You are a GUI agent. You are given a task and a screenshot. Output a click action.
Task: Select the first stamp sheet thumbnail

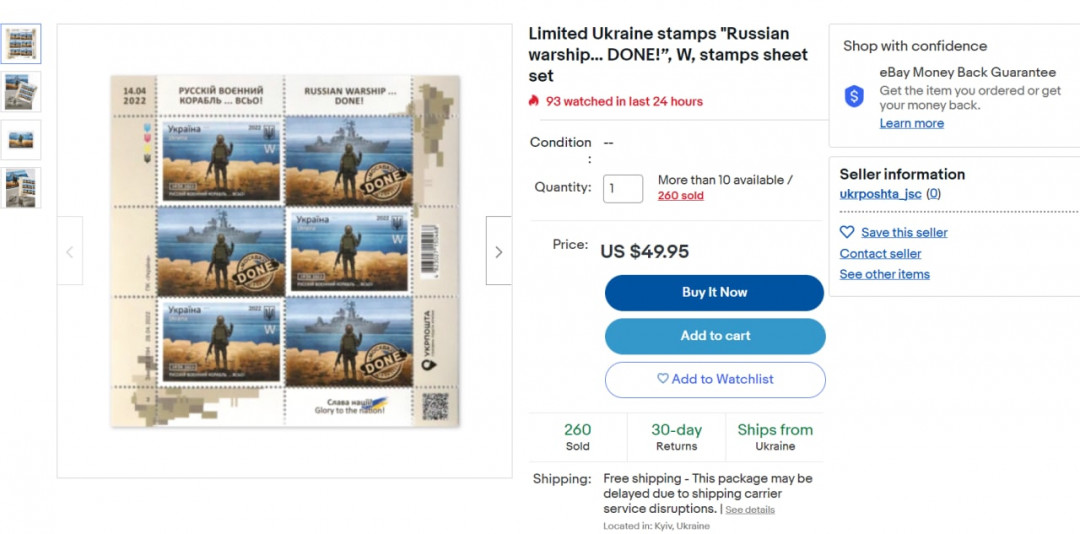pyautogui.click(x=21, y=43)
